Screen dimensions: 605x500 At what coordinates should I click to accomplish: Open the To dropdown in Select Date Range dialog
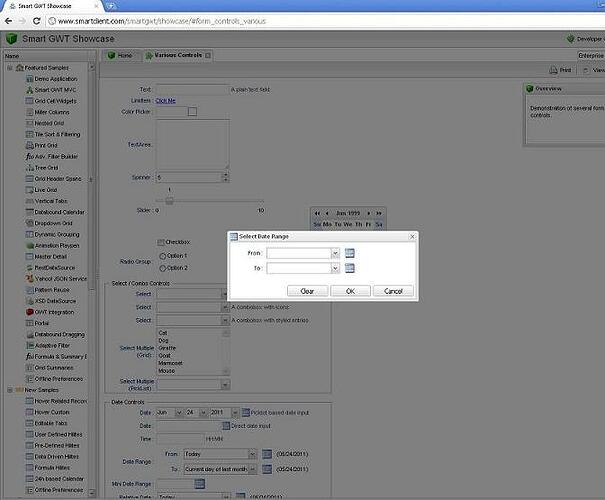(x=335, y=268)
